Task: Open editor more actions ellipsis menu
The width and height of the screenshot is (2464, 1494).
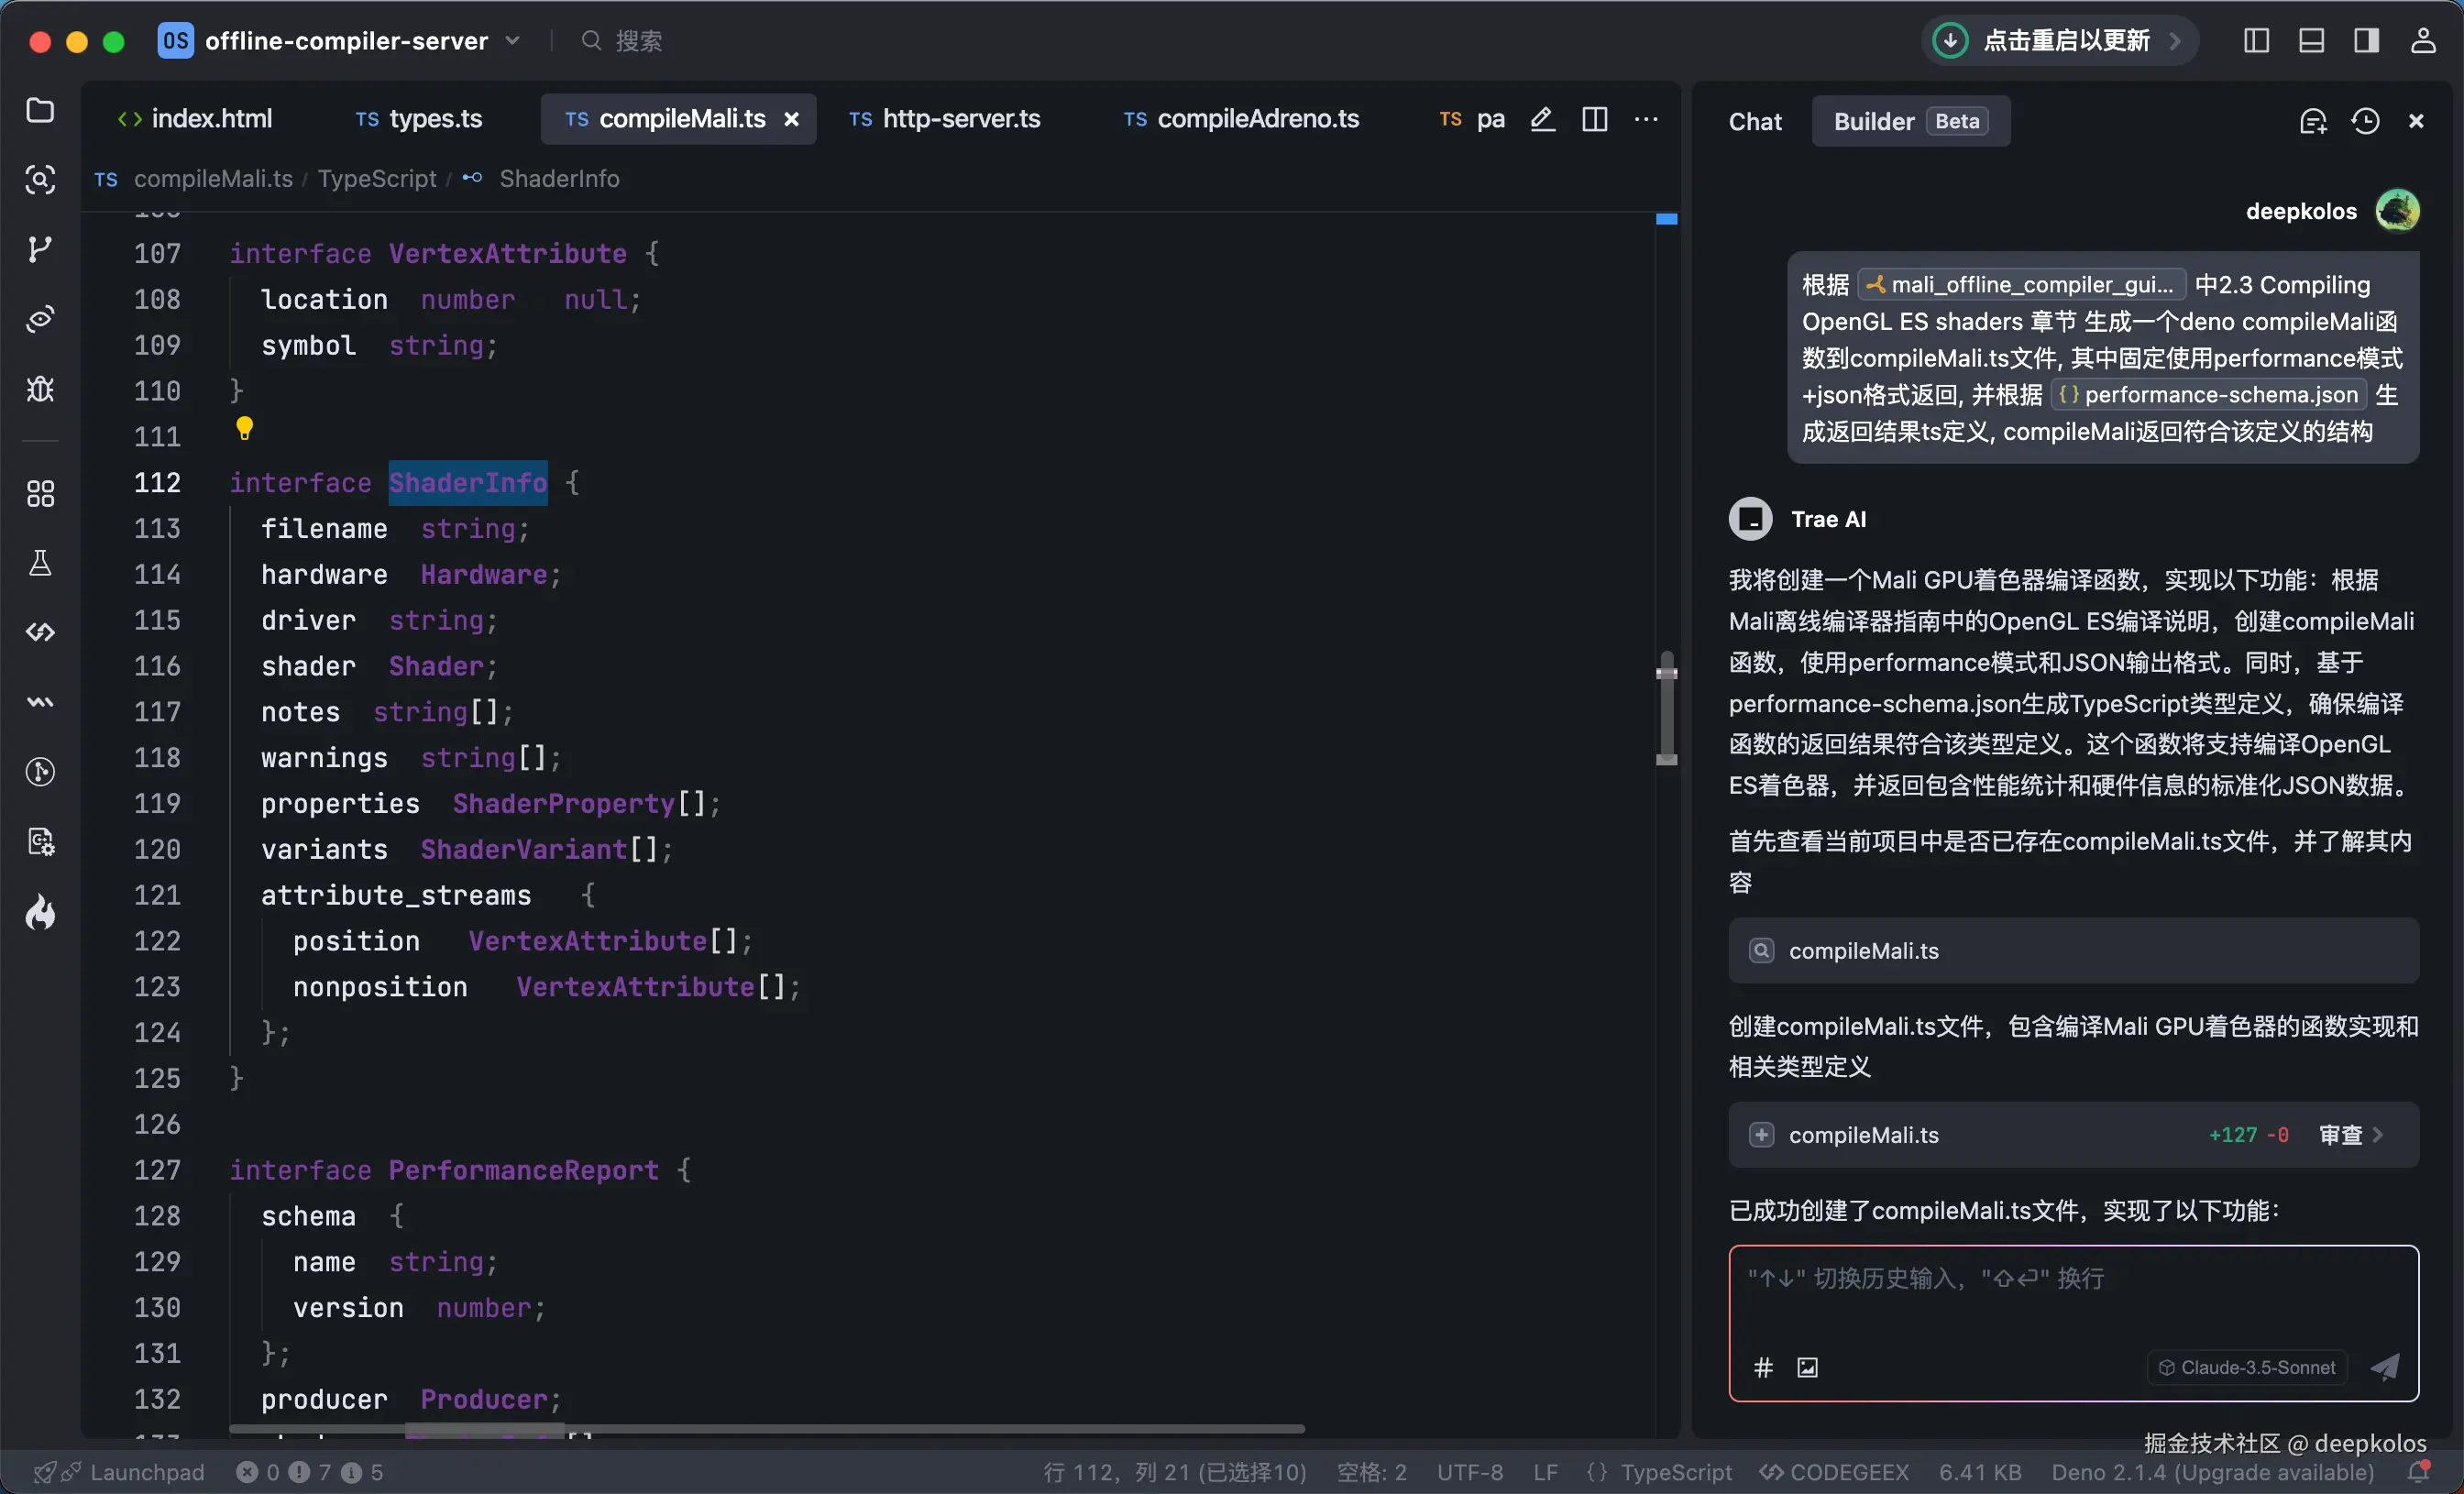Action: [1646, 120]
